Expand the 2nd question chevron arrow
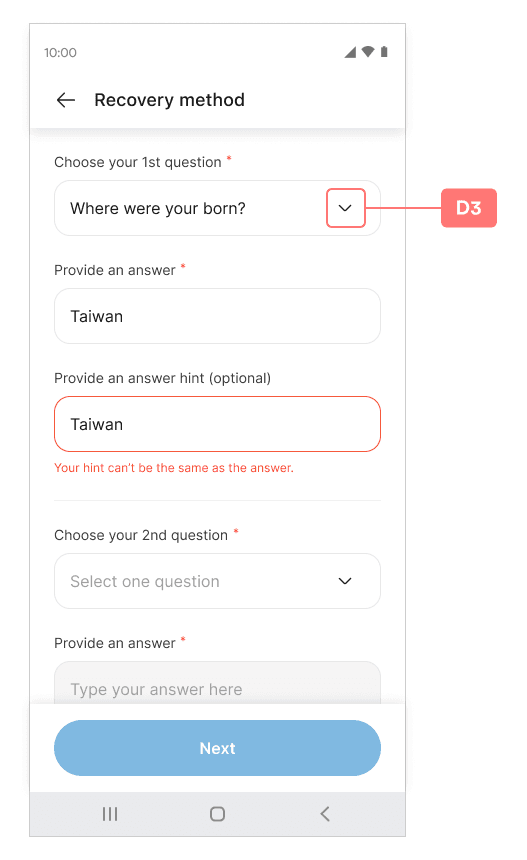This screenshot has height=860, width=527. [345, 581]
